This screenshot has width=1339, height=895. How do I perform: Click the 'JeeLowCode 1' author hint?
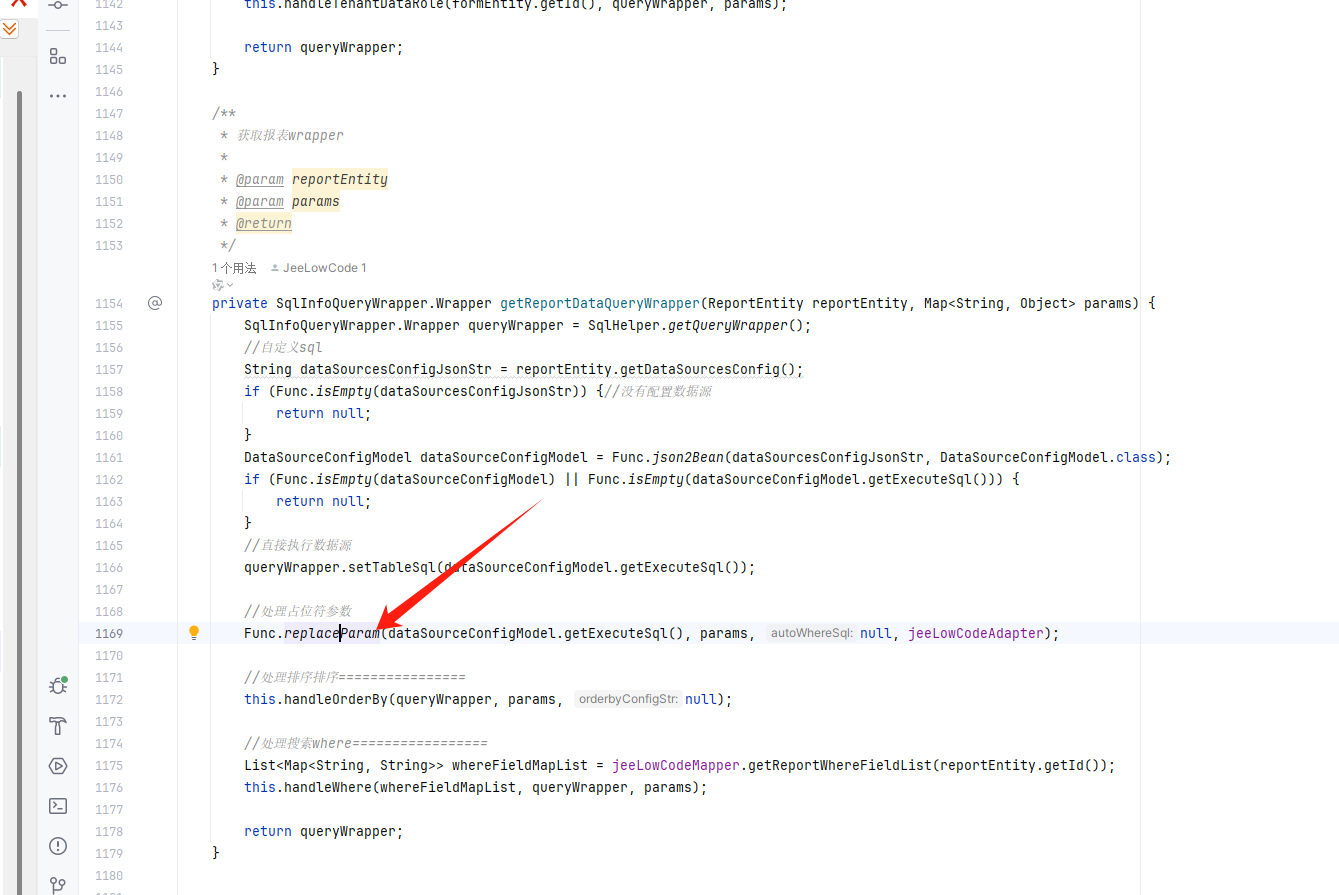coord(319,268)
